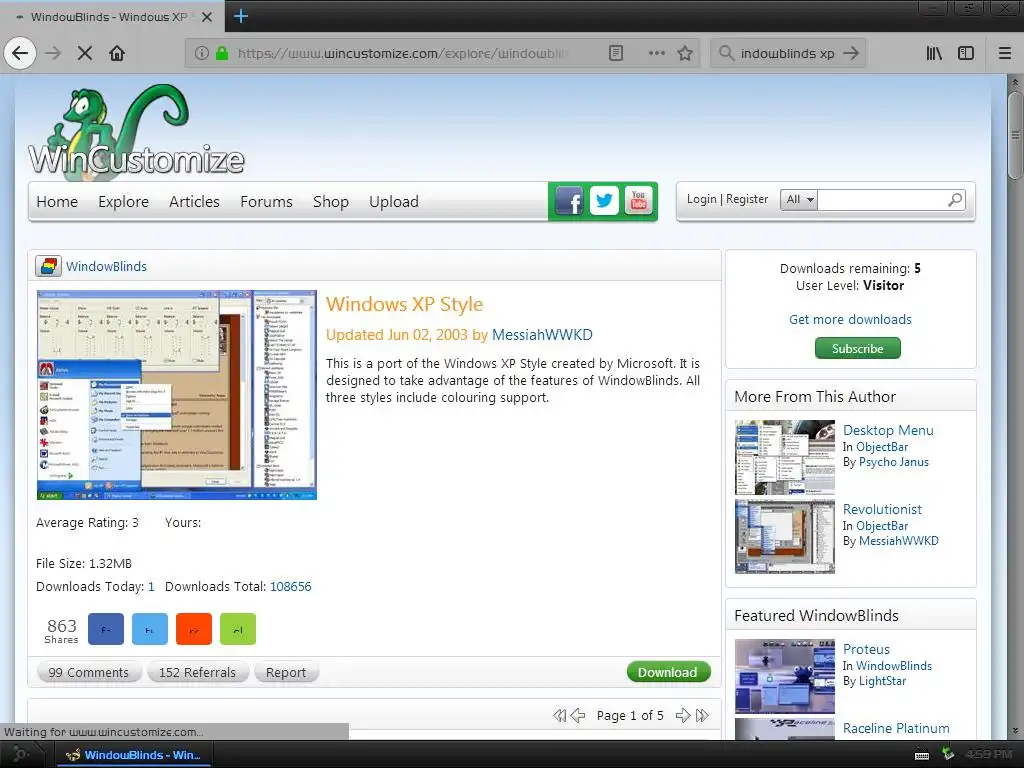Show site information icon in address bar

(202, 53)
